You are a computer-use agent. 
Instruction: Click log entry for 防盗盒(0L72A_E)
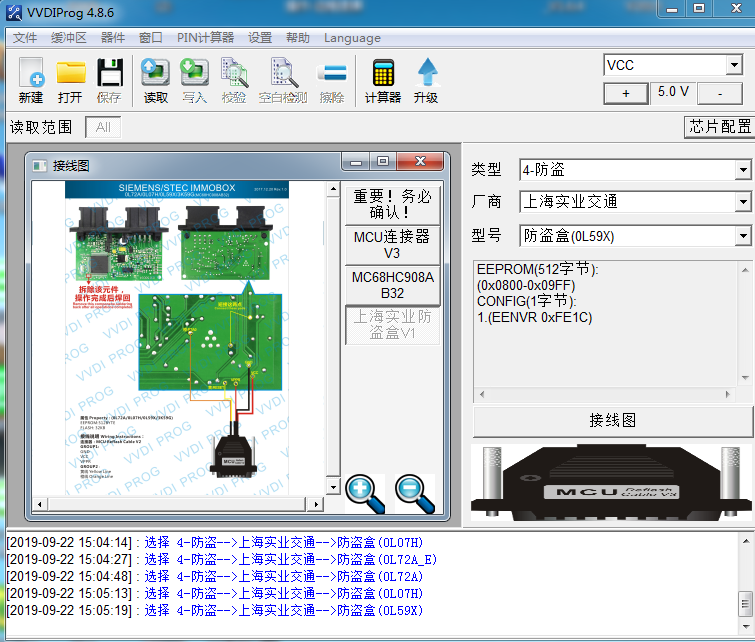221,559
